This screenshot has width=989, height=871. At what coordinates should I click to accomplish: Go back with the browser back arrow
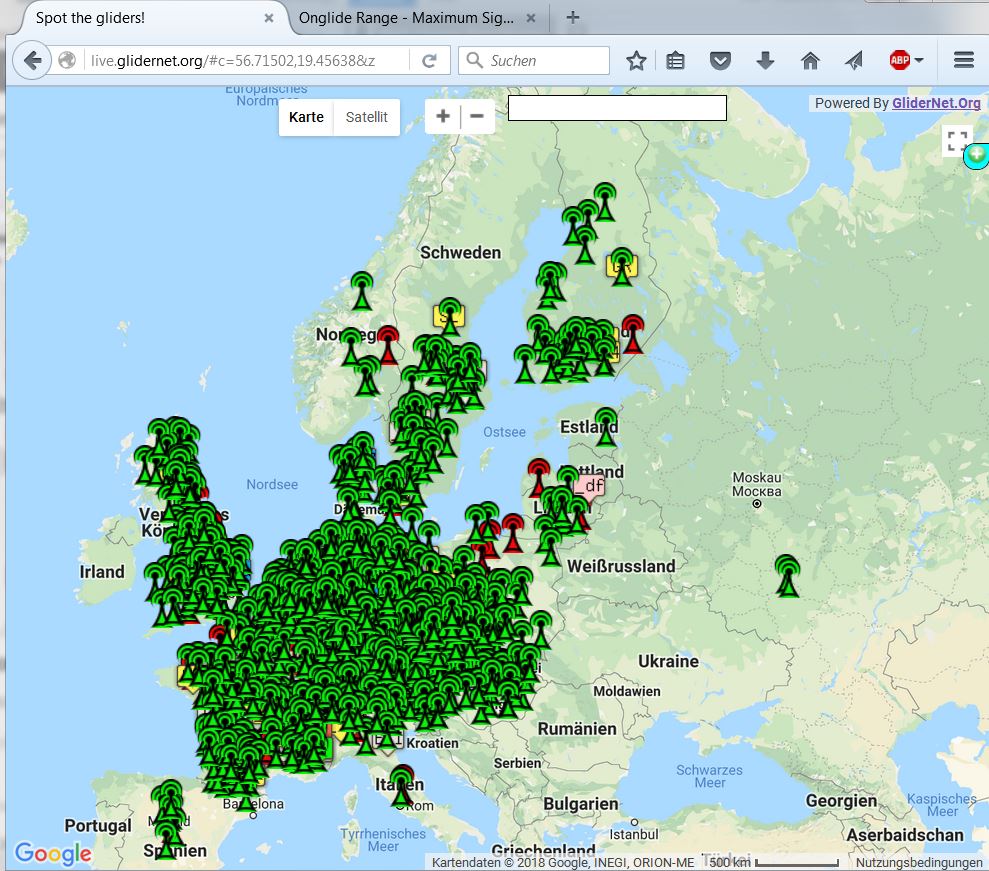[x=32, y=61]
